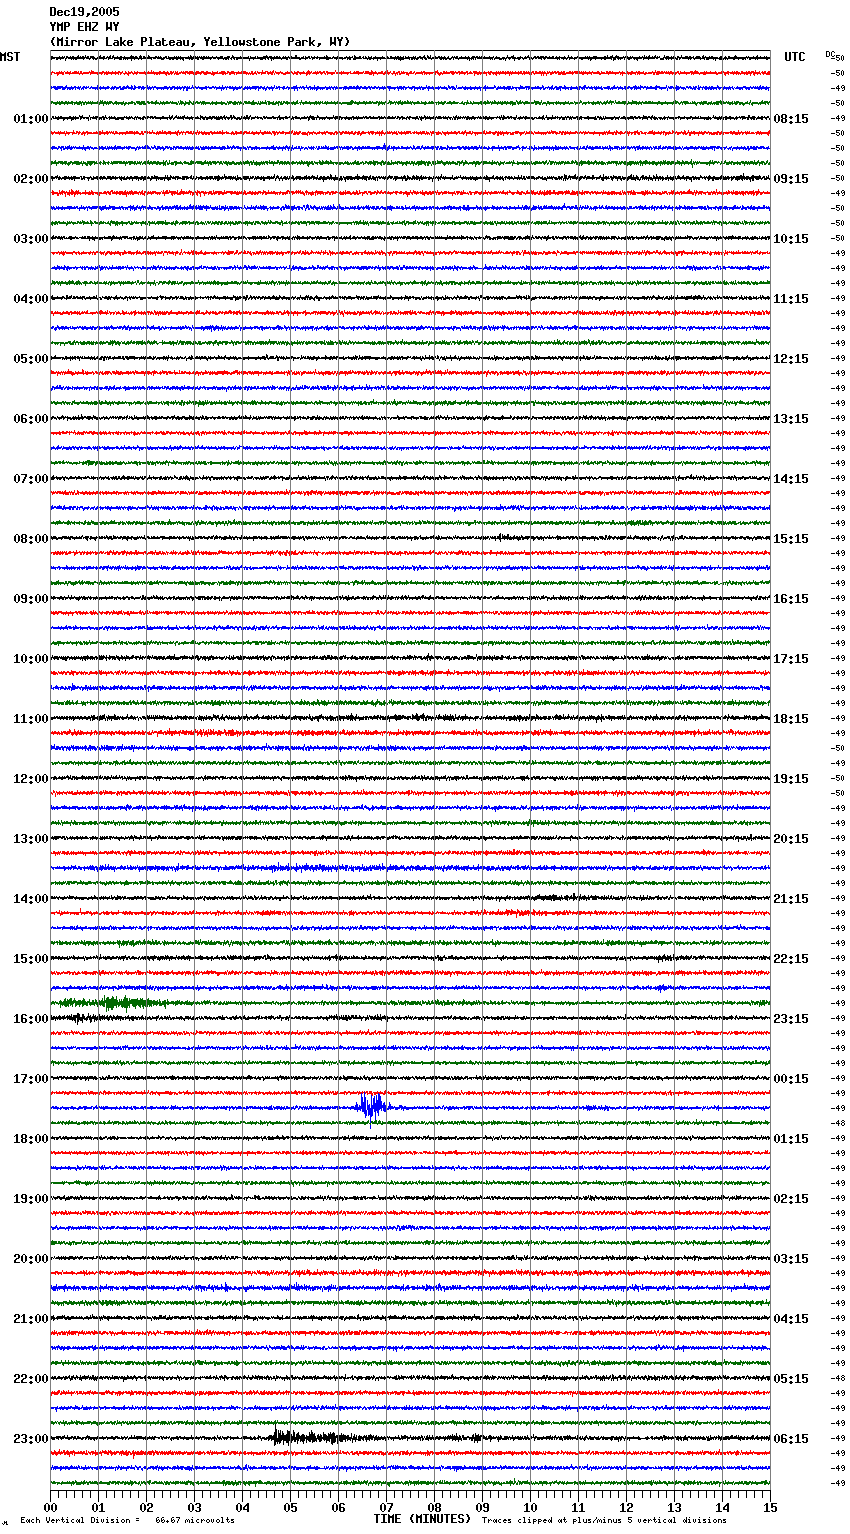The image size is (850, 1534).
Task: Click the Mirror Lake Plateau location title
Action: pyautogui.click(x=200, y=42)
